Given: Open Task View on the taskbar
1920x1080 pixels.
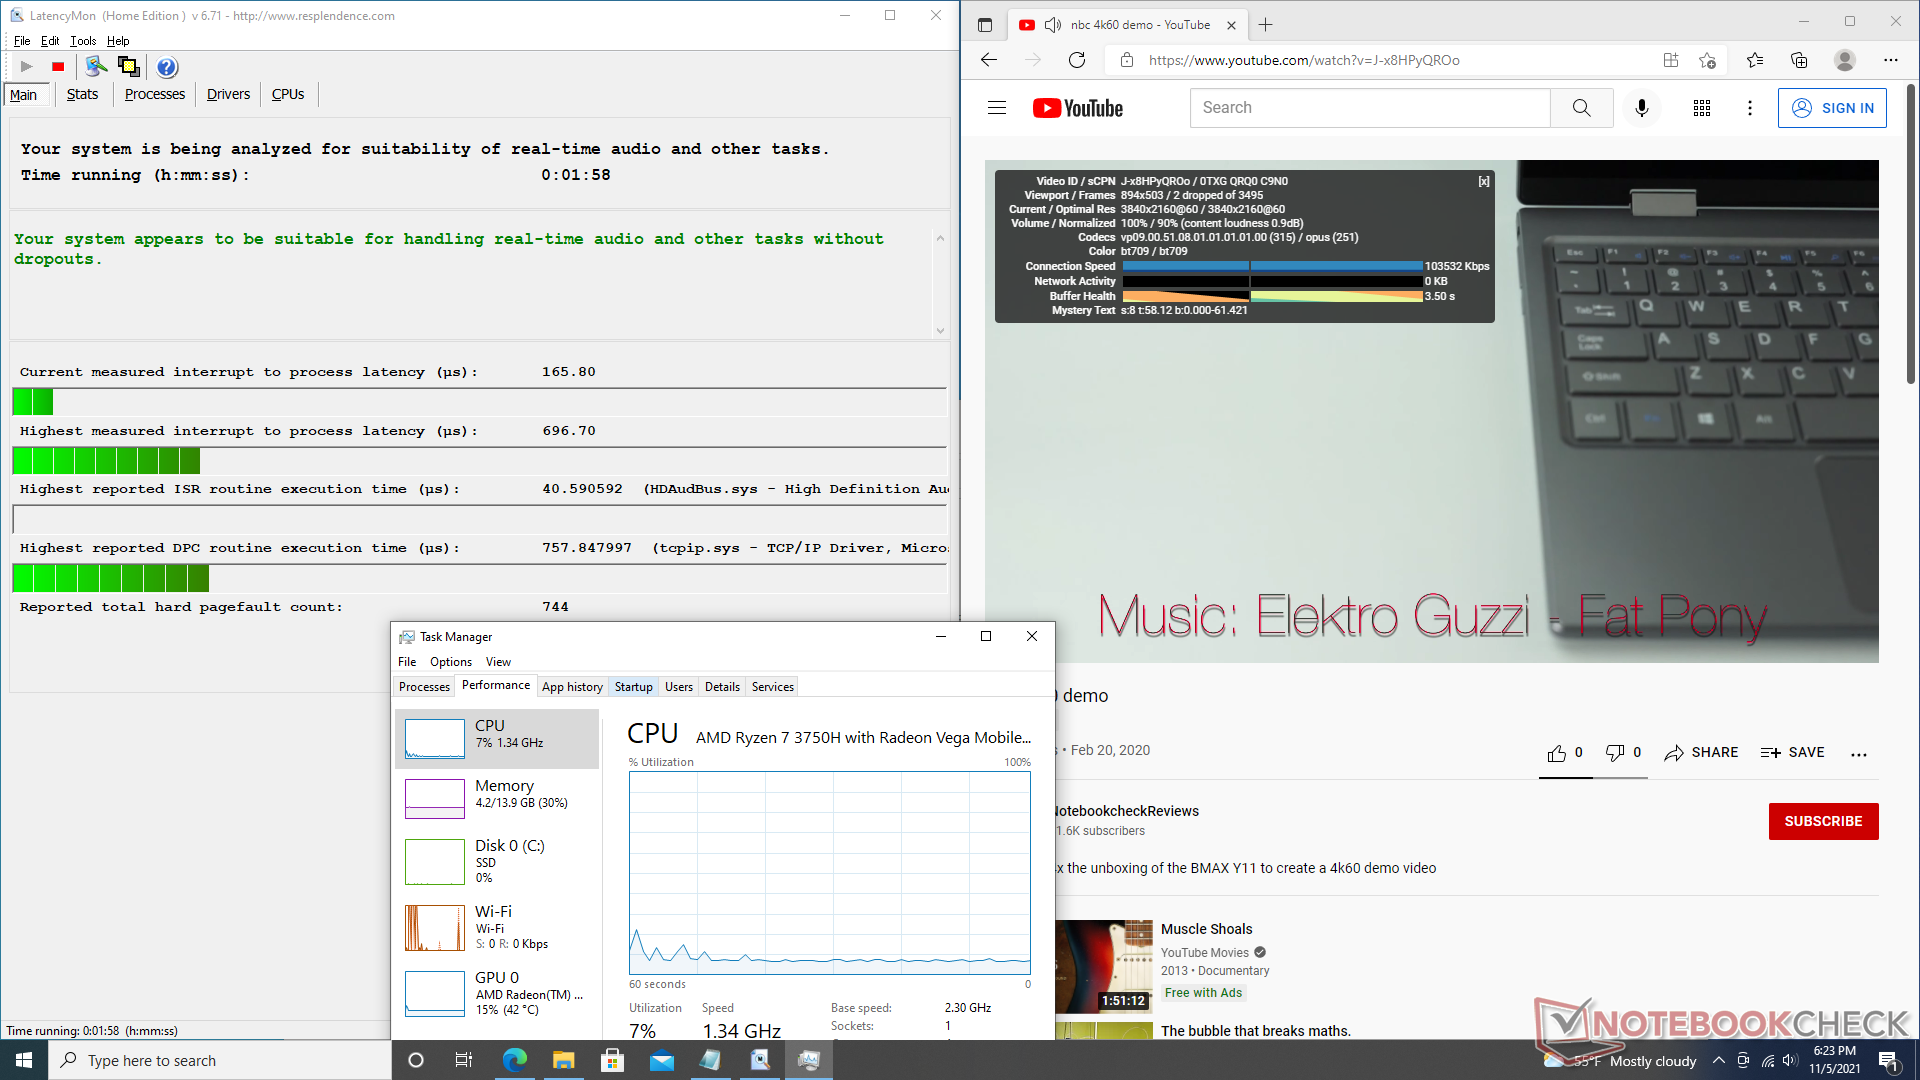Looking at the screenshot, I should point(464,1060).
